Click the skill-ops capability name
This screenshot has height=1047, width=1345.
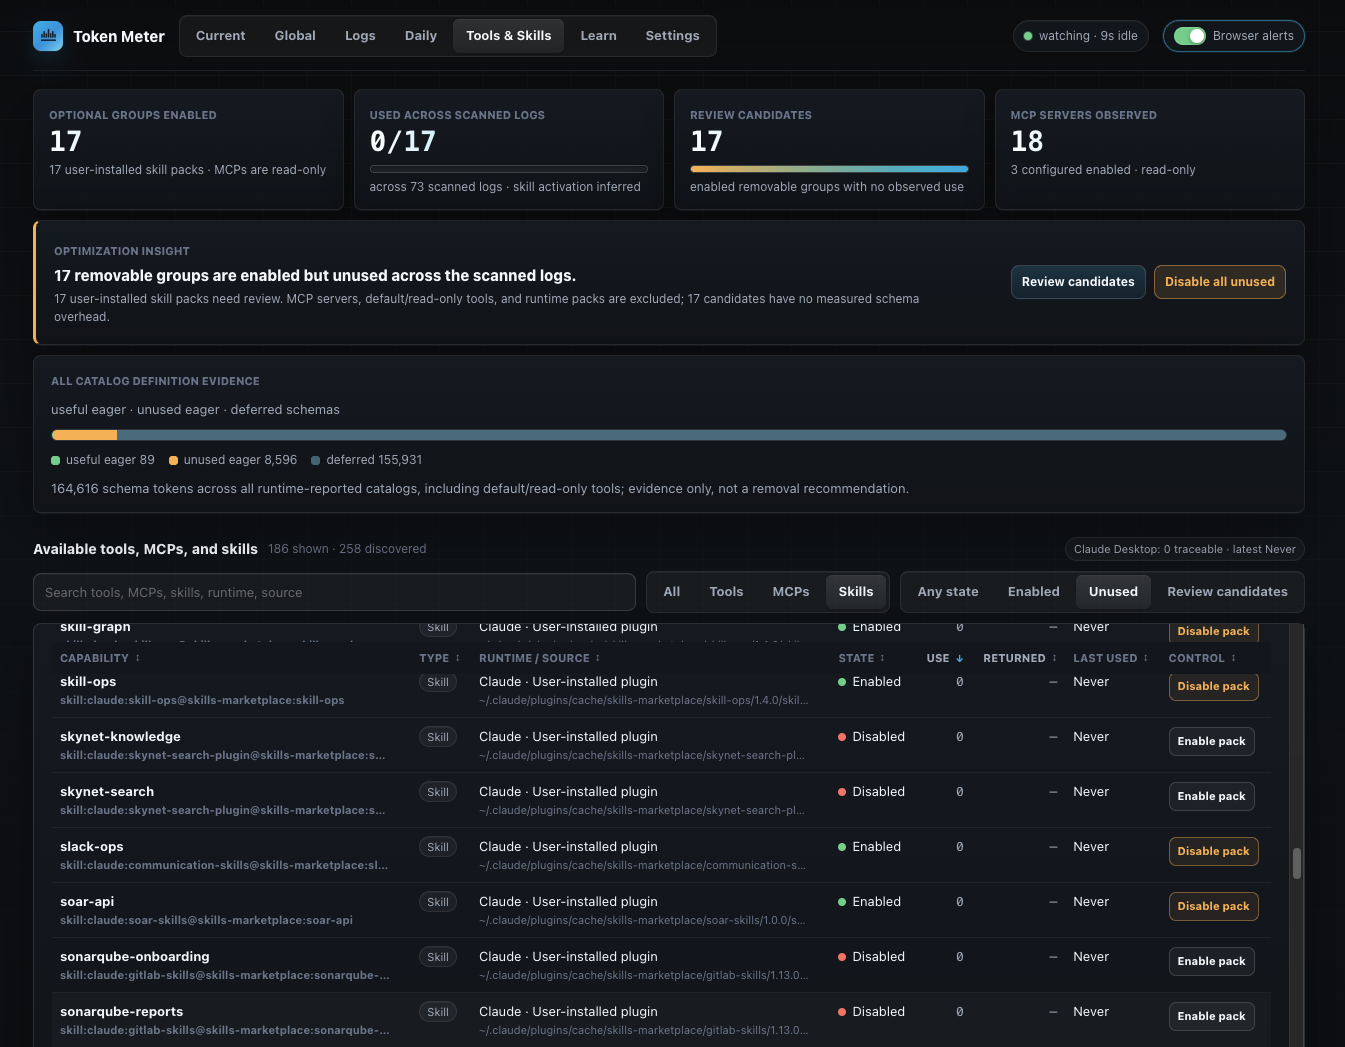(88, 682)
